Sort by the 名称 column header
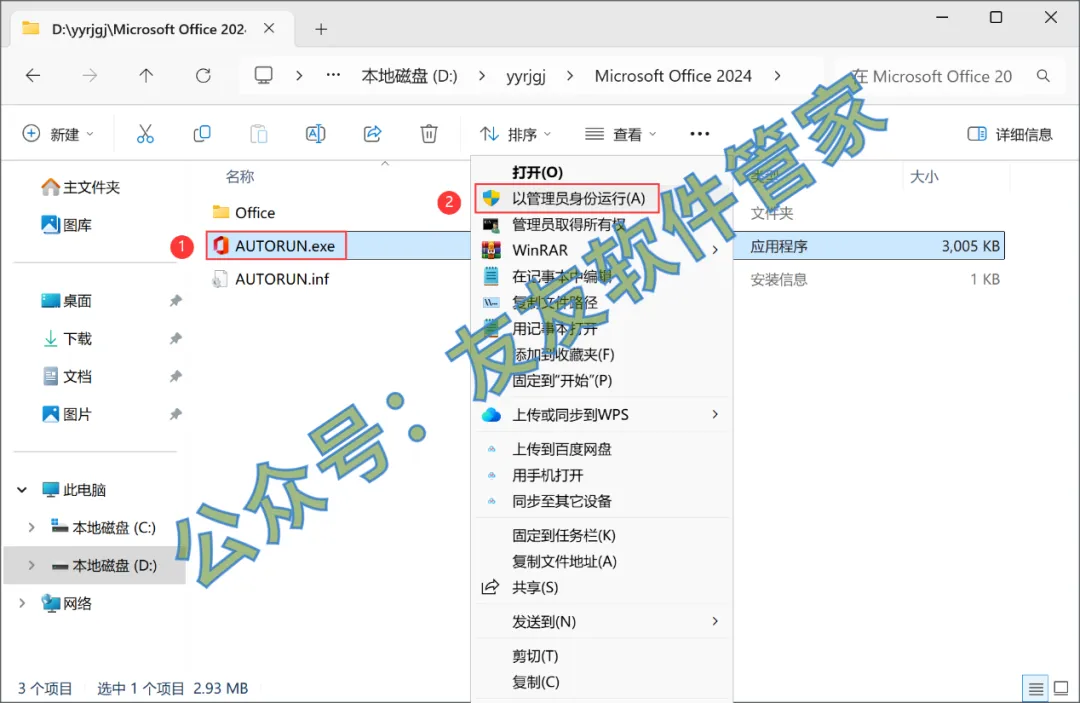Screen dimensions: 1080x703 click(x=240, y=177)
